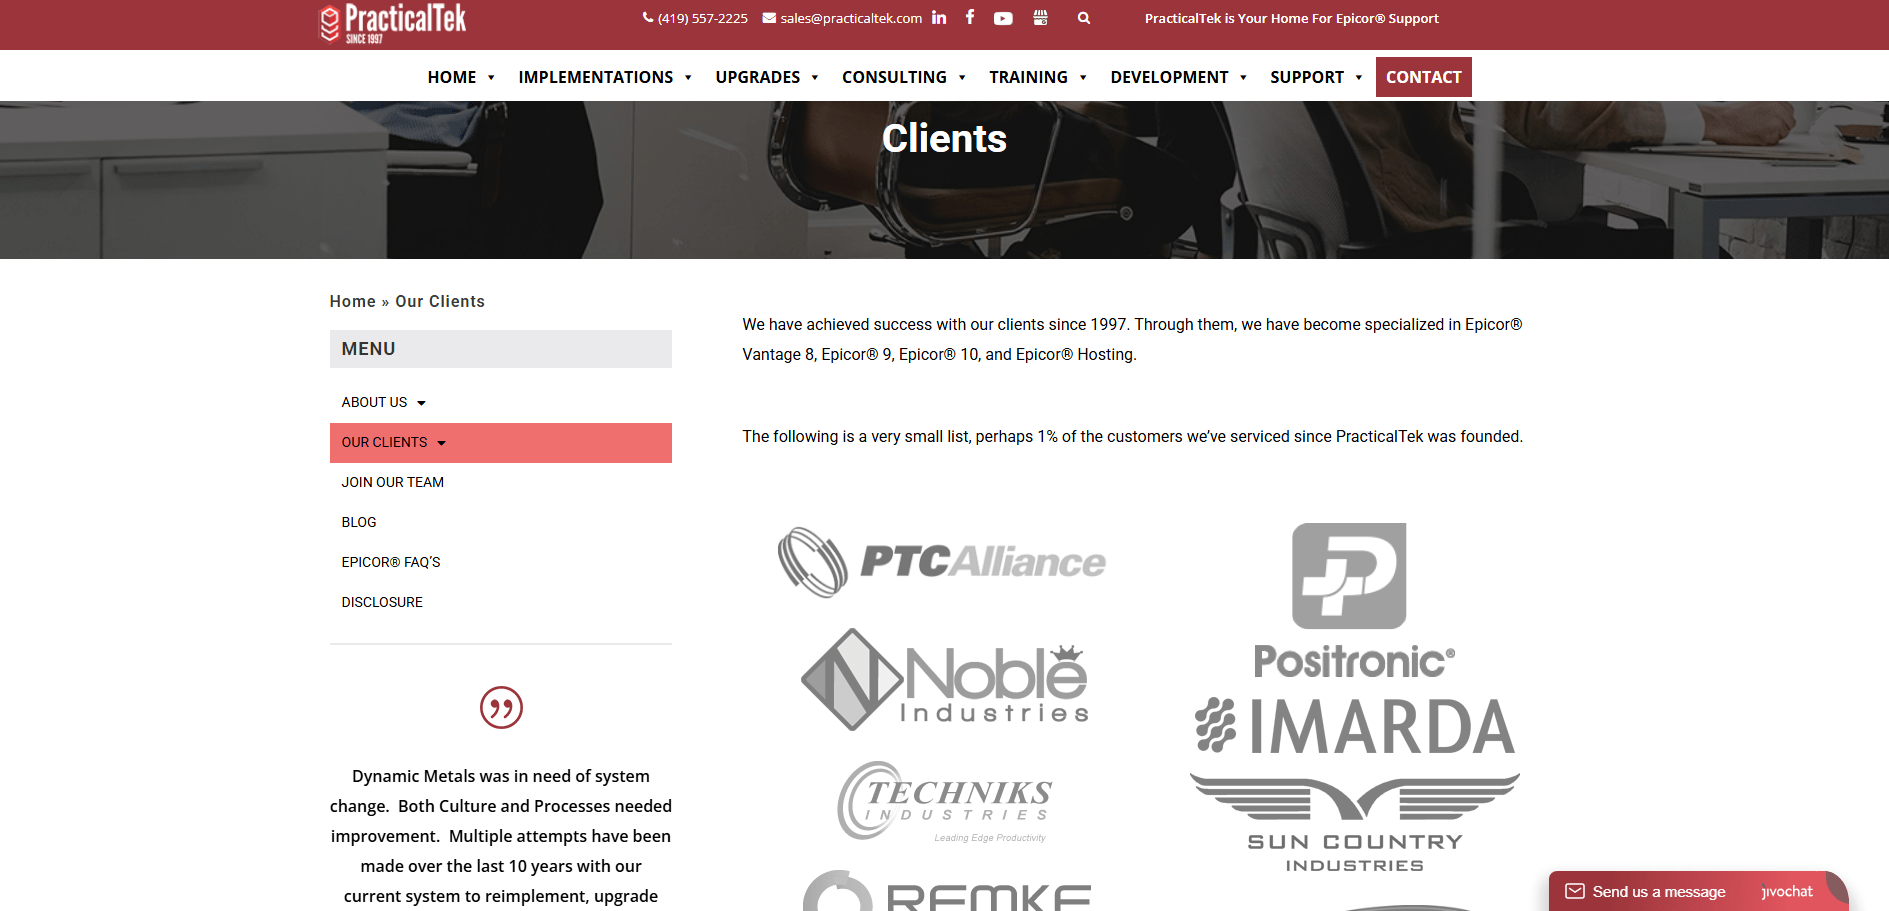Open the YouTube channel icon
Viewport: 1889px width, 911px height.
(1003, 18)
